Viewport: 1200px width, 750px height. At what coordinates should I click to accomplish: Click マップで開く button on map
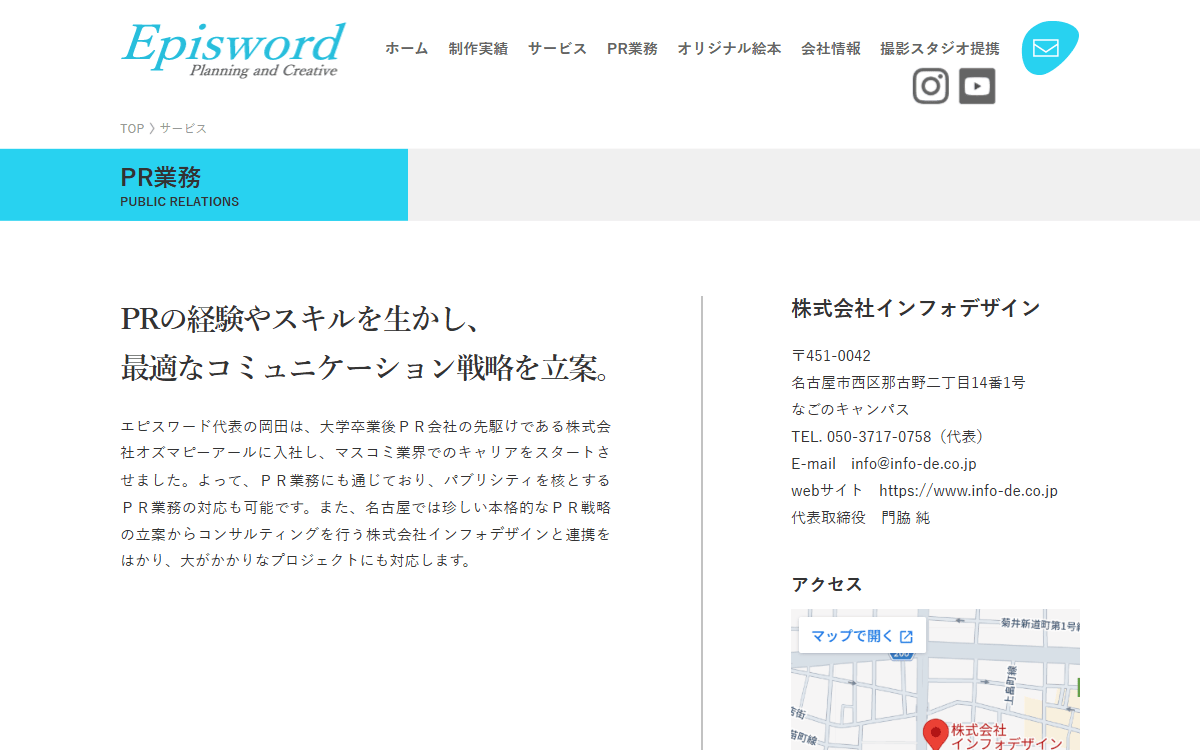click(862, 636)
